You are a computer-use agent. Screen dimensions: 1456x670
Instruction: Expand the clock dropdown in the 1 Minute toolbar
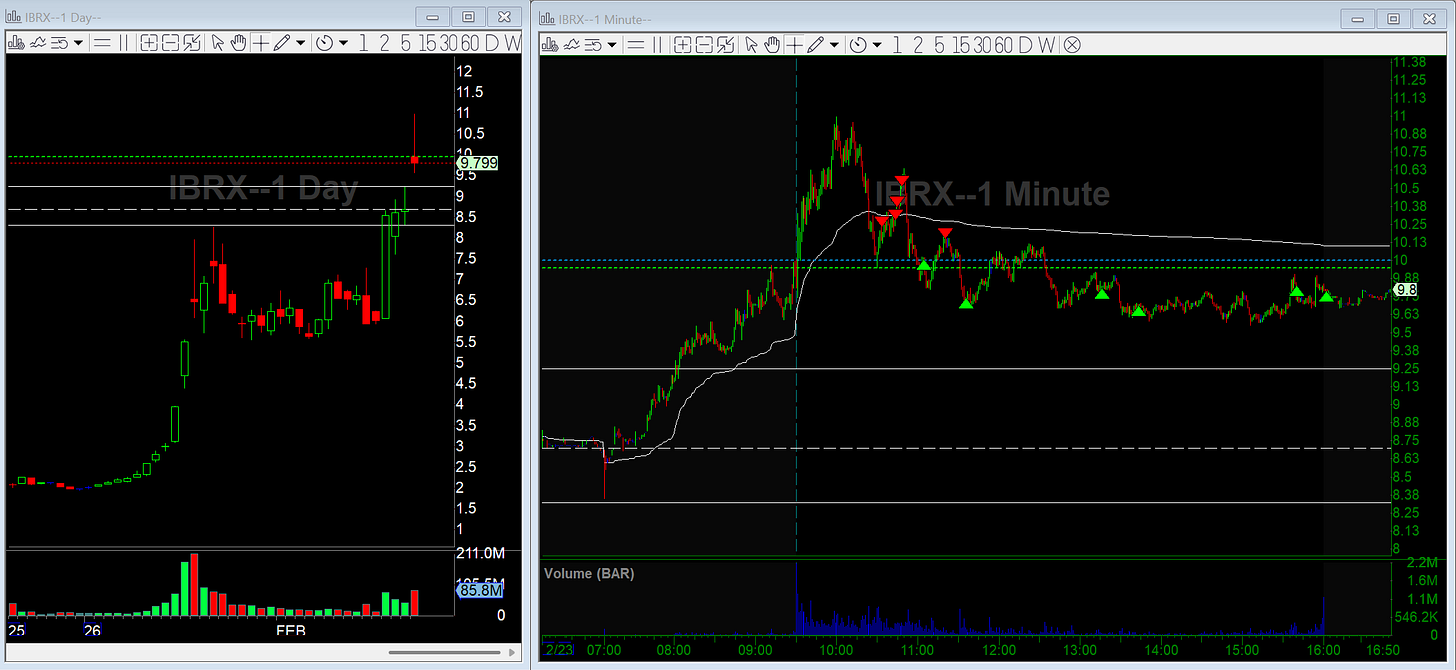[877, 45]
